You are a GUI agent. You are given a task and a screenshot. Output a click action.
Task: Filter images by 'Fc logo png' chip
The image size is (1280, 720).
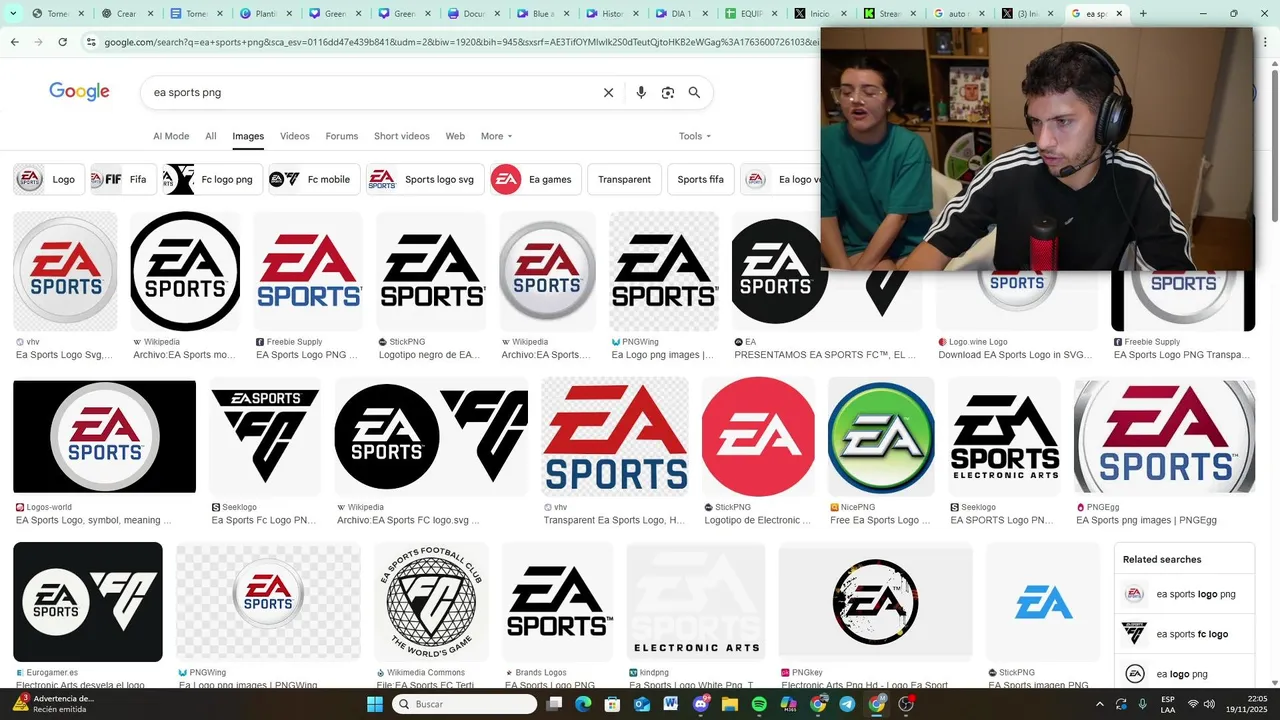coord(213,179)
